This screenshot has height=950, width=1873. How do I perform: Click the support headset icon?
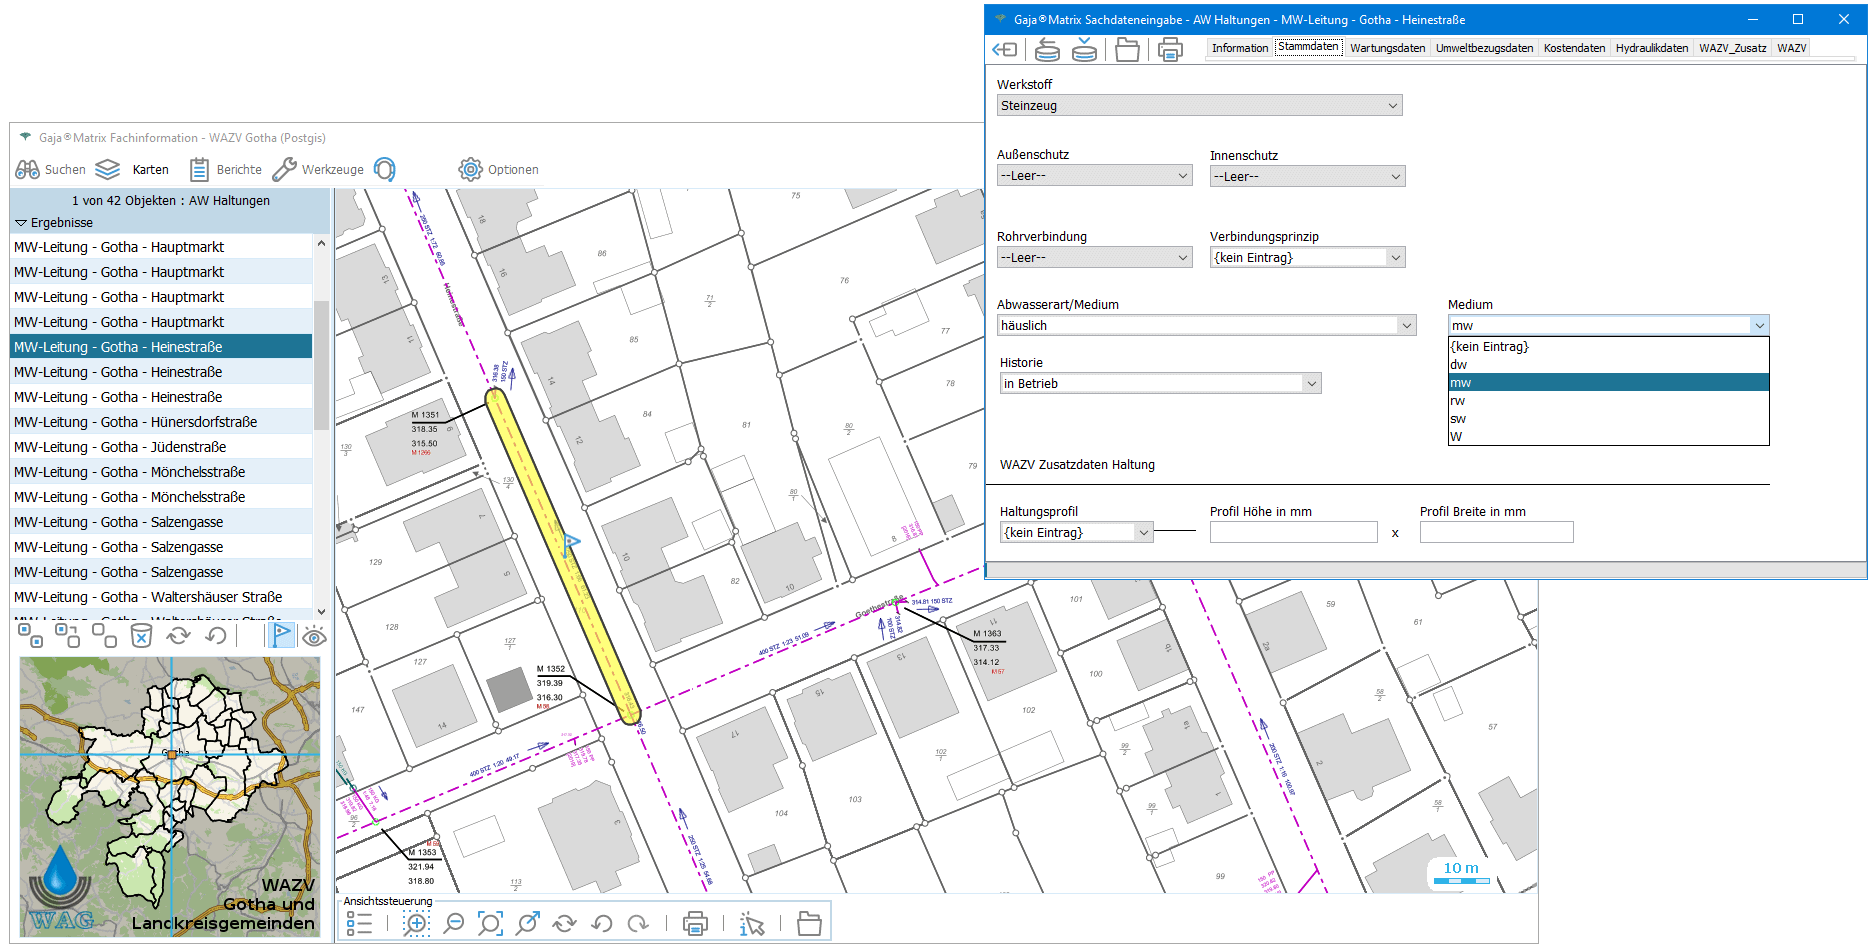385,170
